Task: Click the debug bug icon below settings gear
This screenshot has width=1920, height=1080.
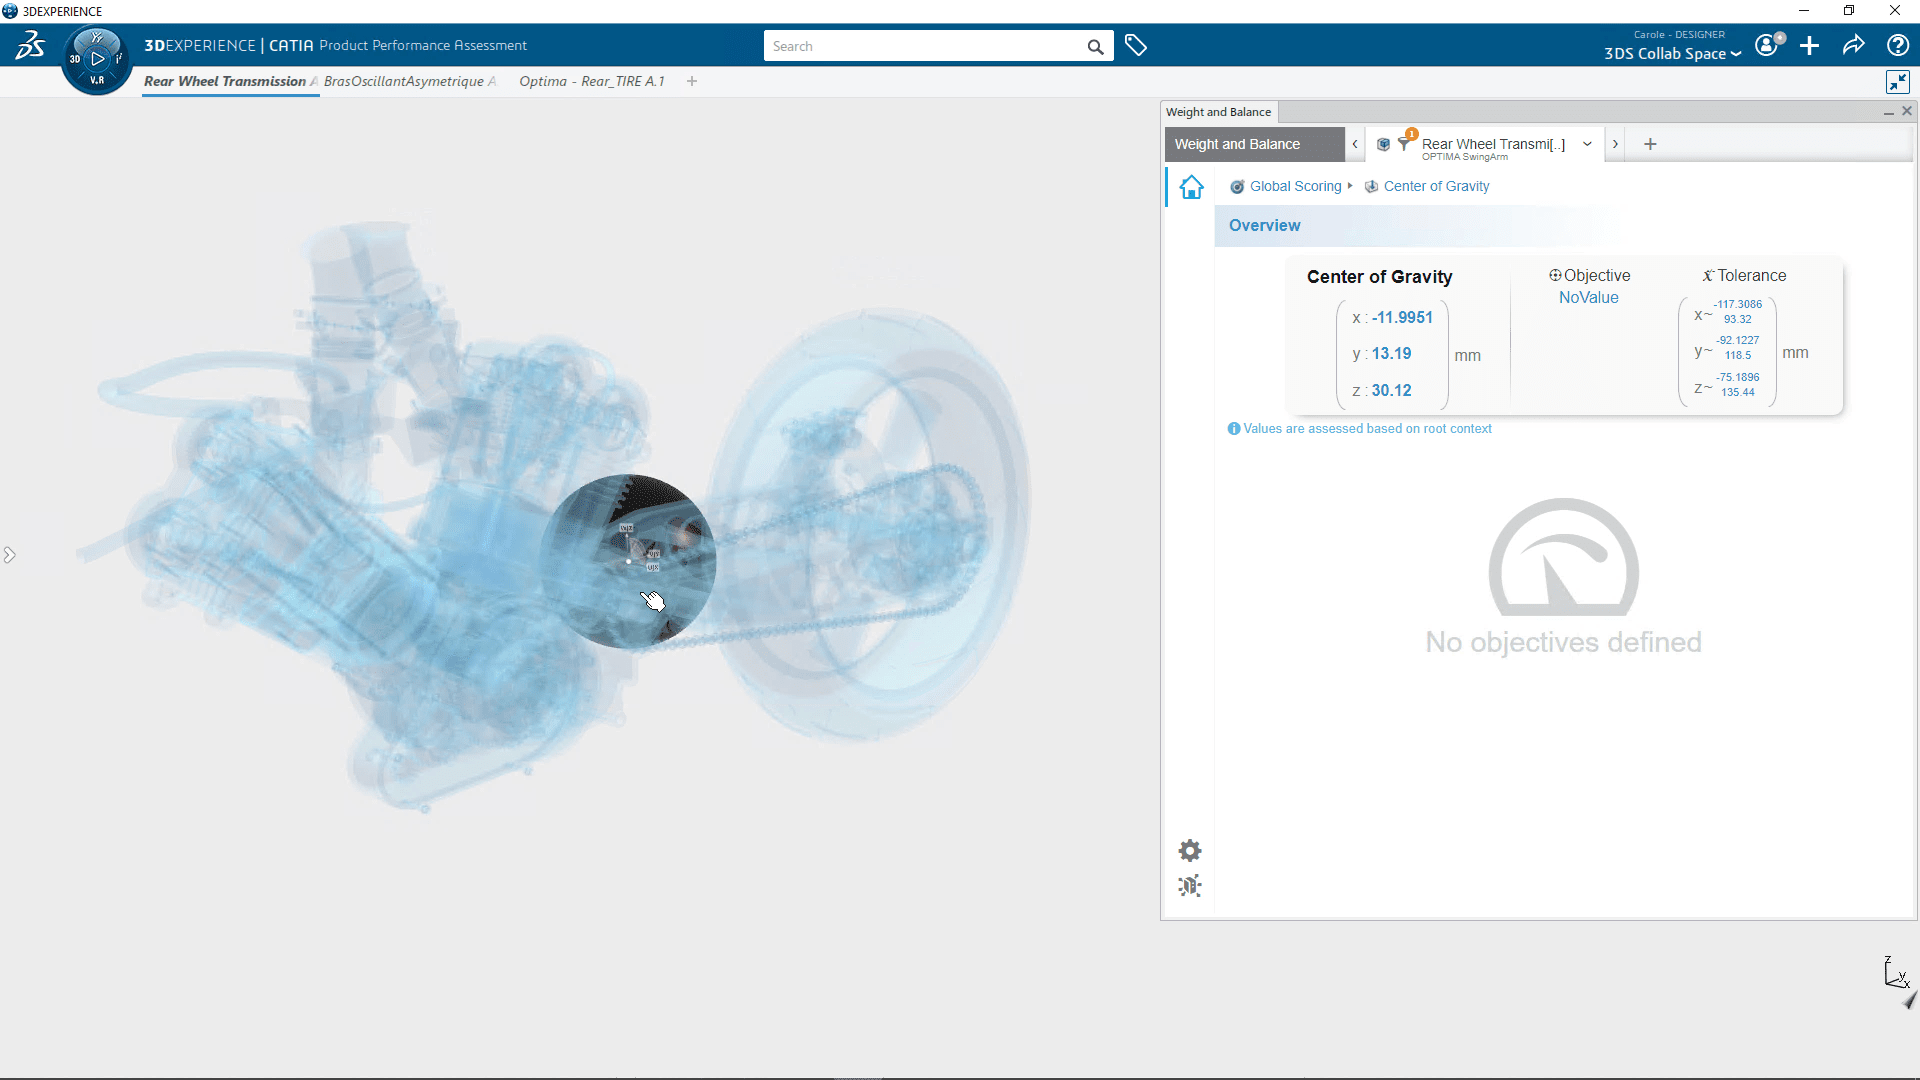Action: [1189, 886]
